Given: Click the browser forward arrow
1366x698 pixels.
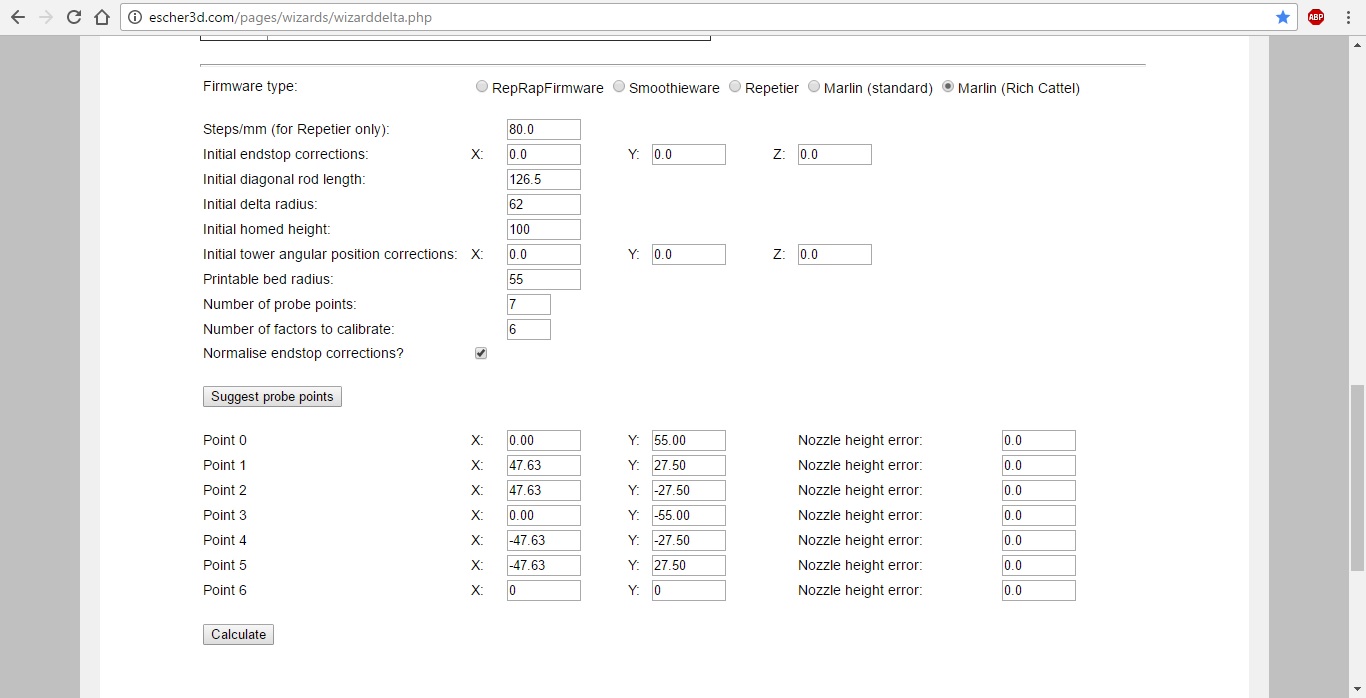Looking at the screenshot, I should click(45, 17).
